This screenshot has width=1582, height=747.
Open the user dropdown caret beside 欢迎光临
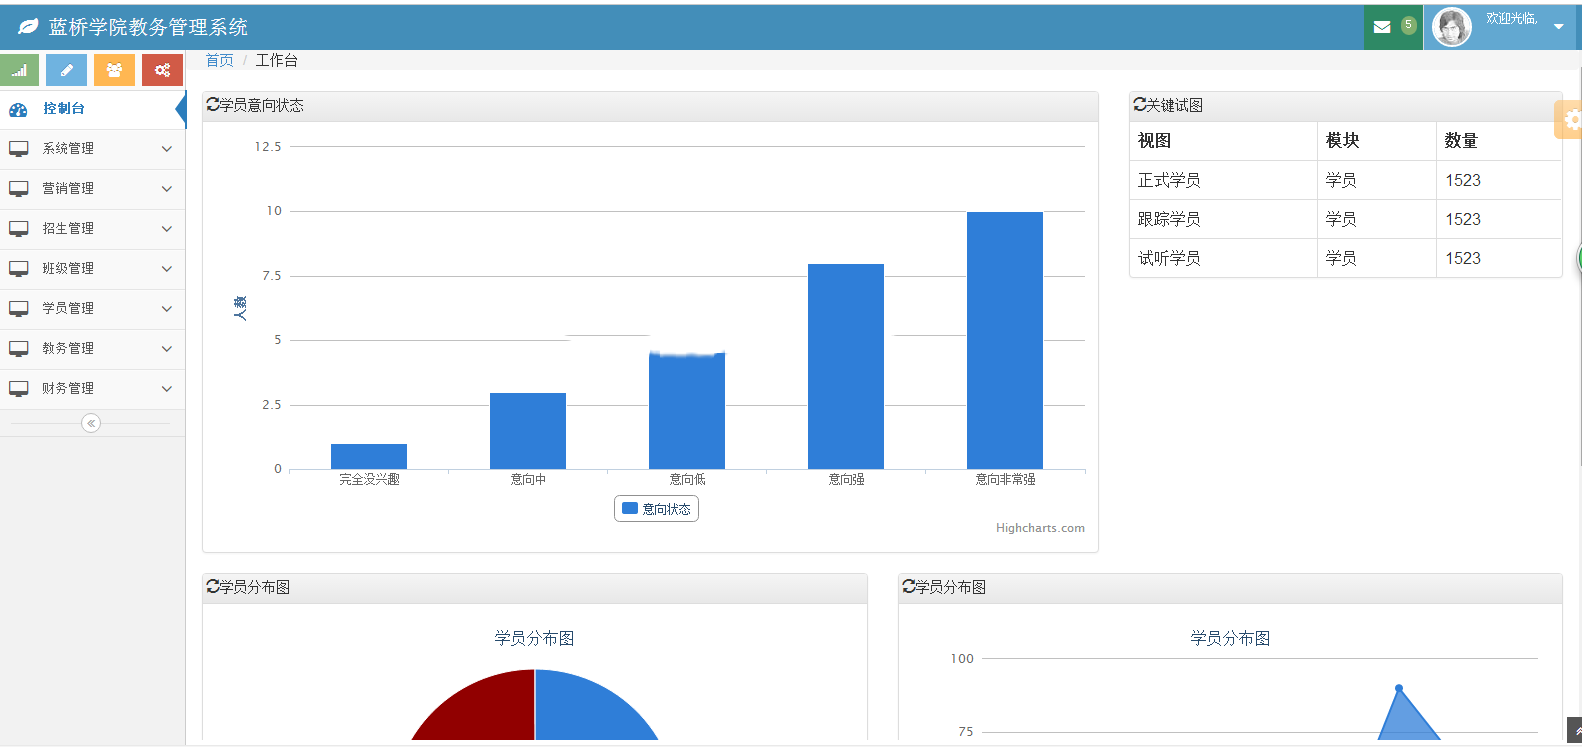coord(1558,27)
